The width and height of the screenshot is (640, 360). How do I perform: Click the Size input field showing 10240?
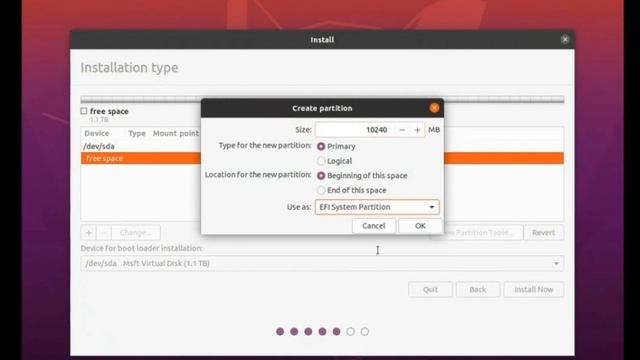pyautogui.click(x=355, y=130)
